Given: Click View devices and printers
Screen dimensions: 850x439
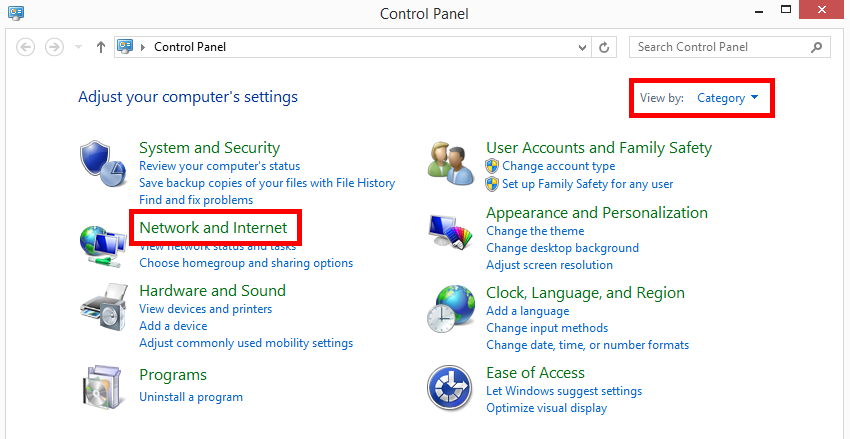Looking at the screenshot, I should point(205,309).
